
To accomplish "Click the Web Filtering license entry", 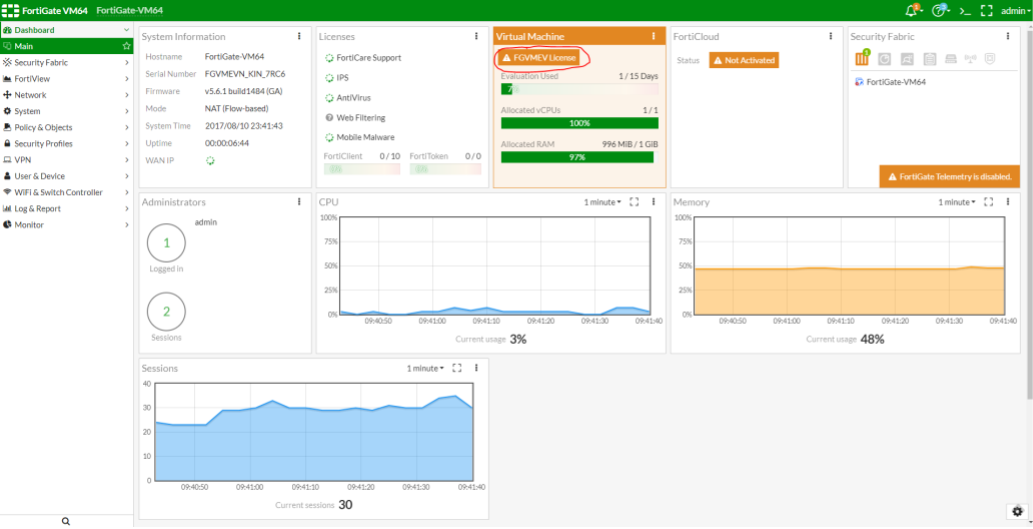I will coord(355,117).
